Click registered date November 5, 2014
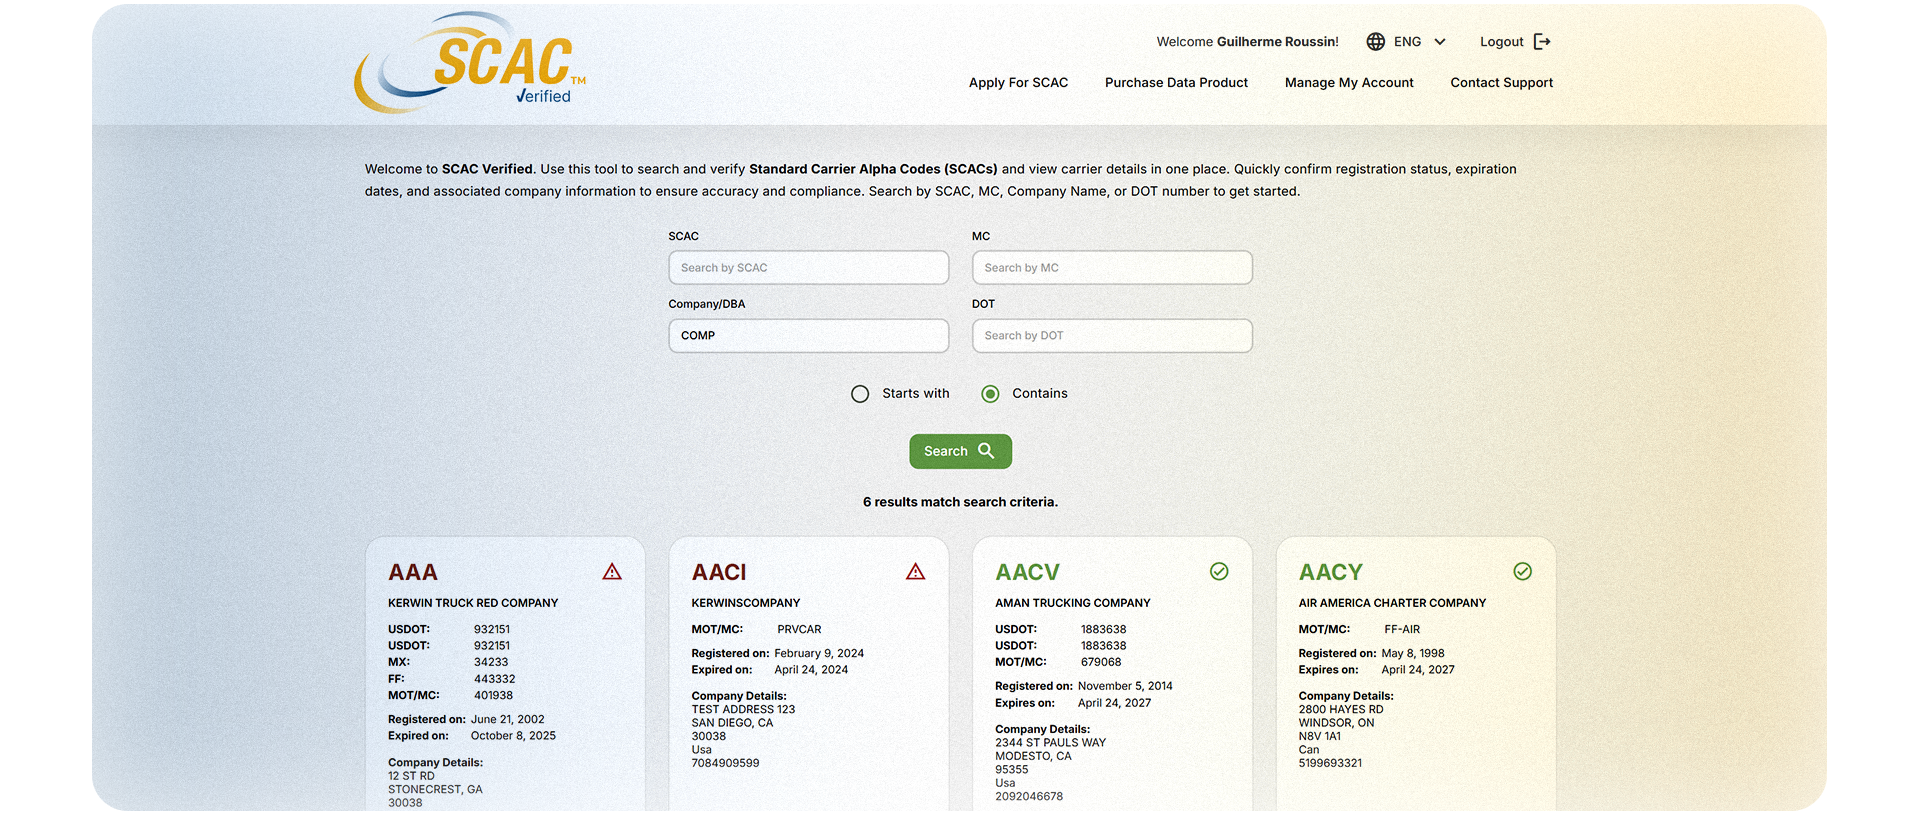 [x=1125, y=686]
